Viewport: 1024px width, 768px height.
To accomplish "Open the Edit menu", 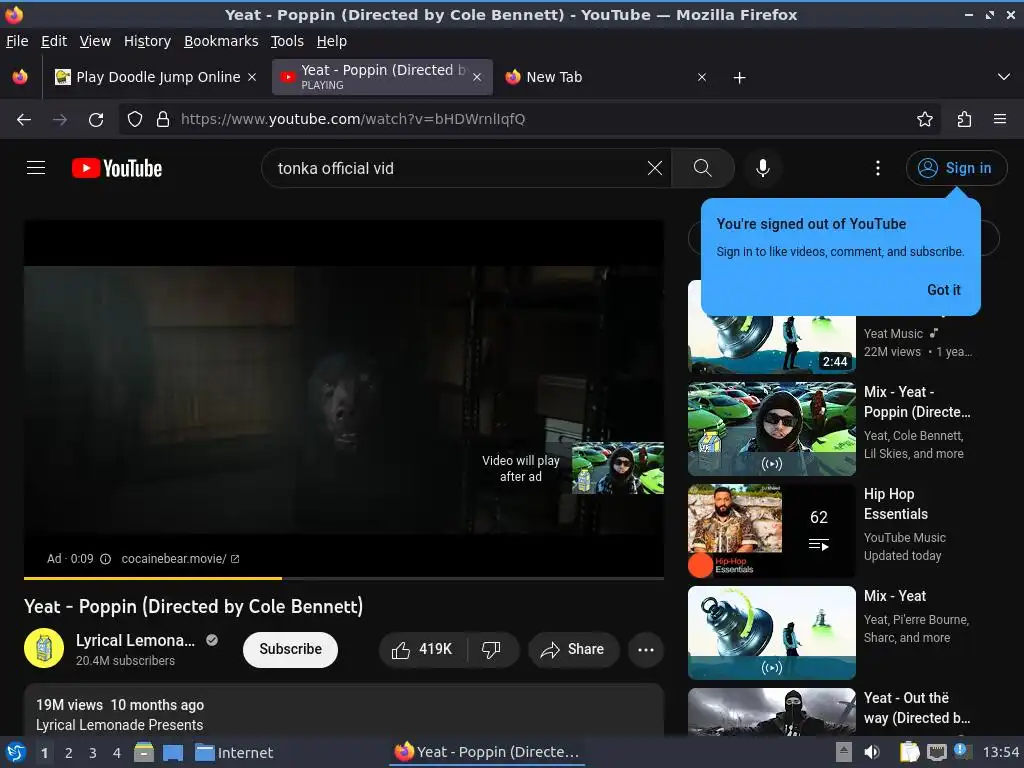I will coord(54,41).
